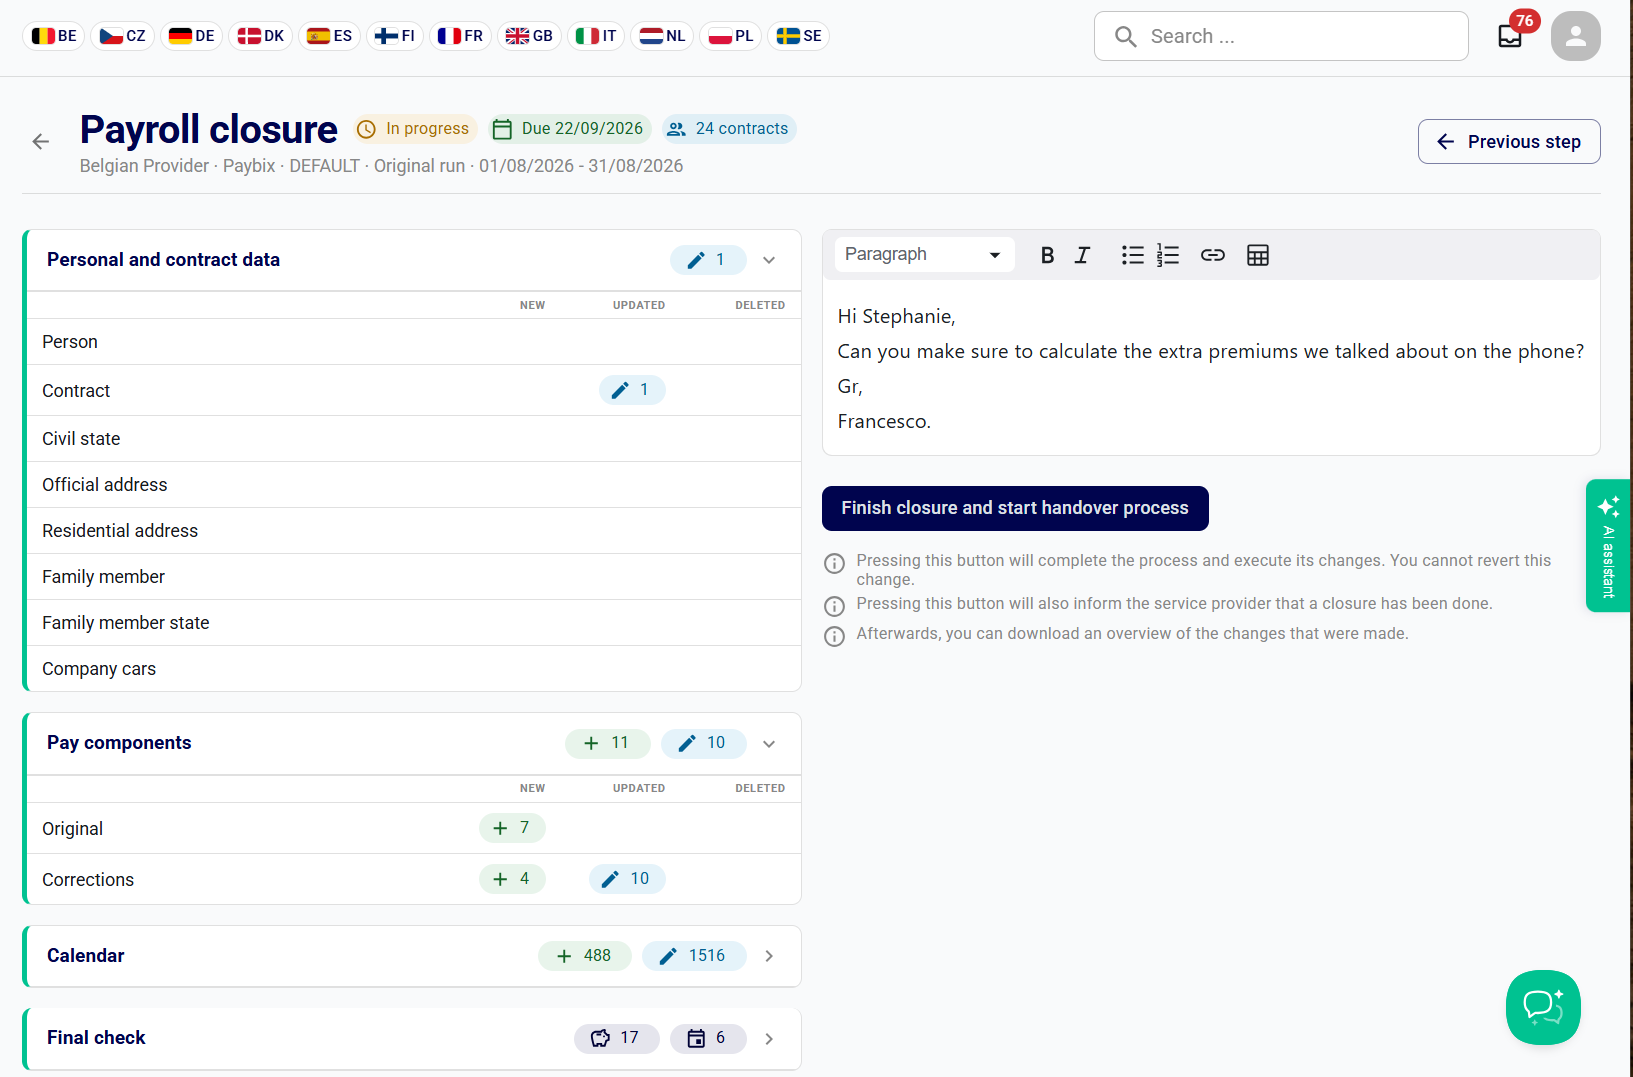The width and height of the screenshot is (1633, 1077).
Task: Insert a link in the message
Action: pyautogui.click(x=1212, y=255)
